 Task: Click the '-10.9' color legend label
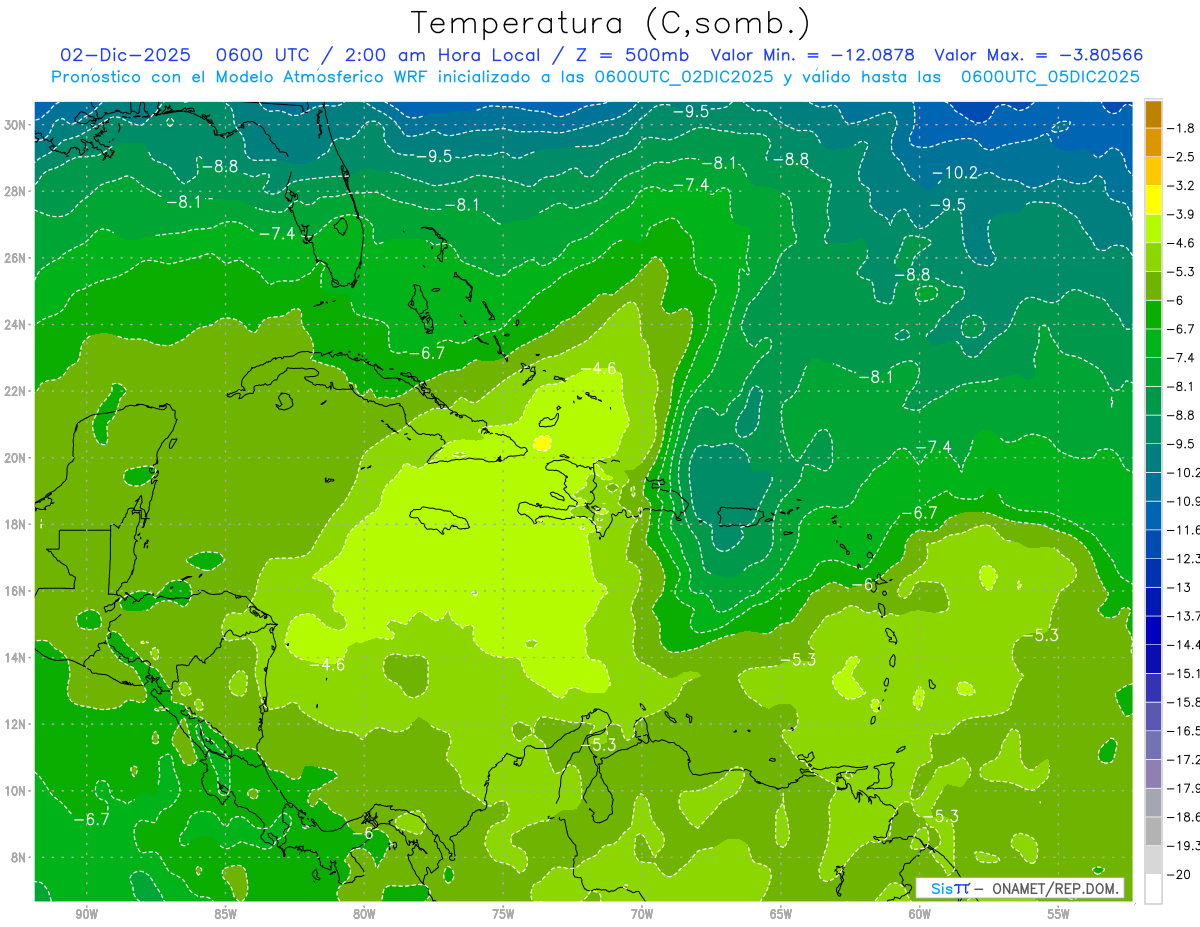(1182, 501)
